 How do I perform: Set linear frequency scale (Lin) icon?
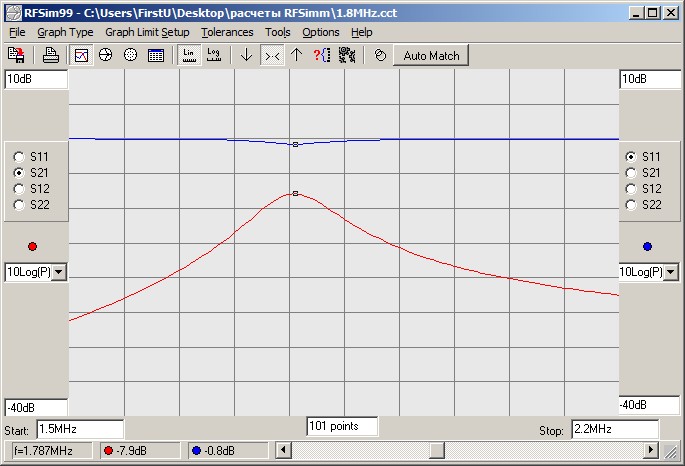189,55
